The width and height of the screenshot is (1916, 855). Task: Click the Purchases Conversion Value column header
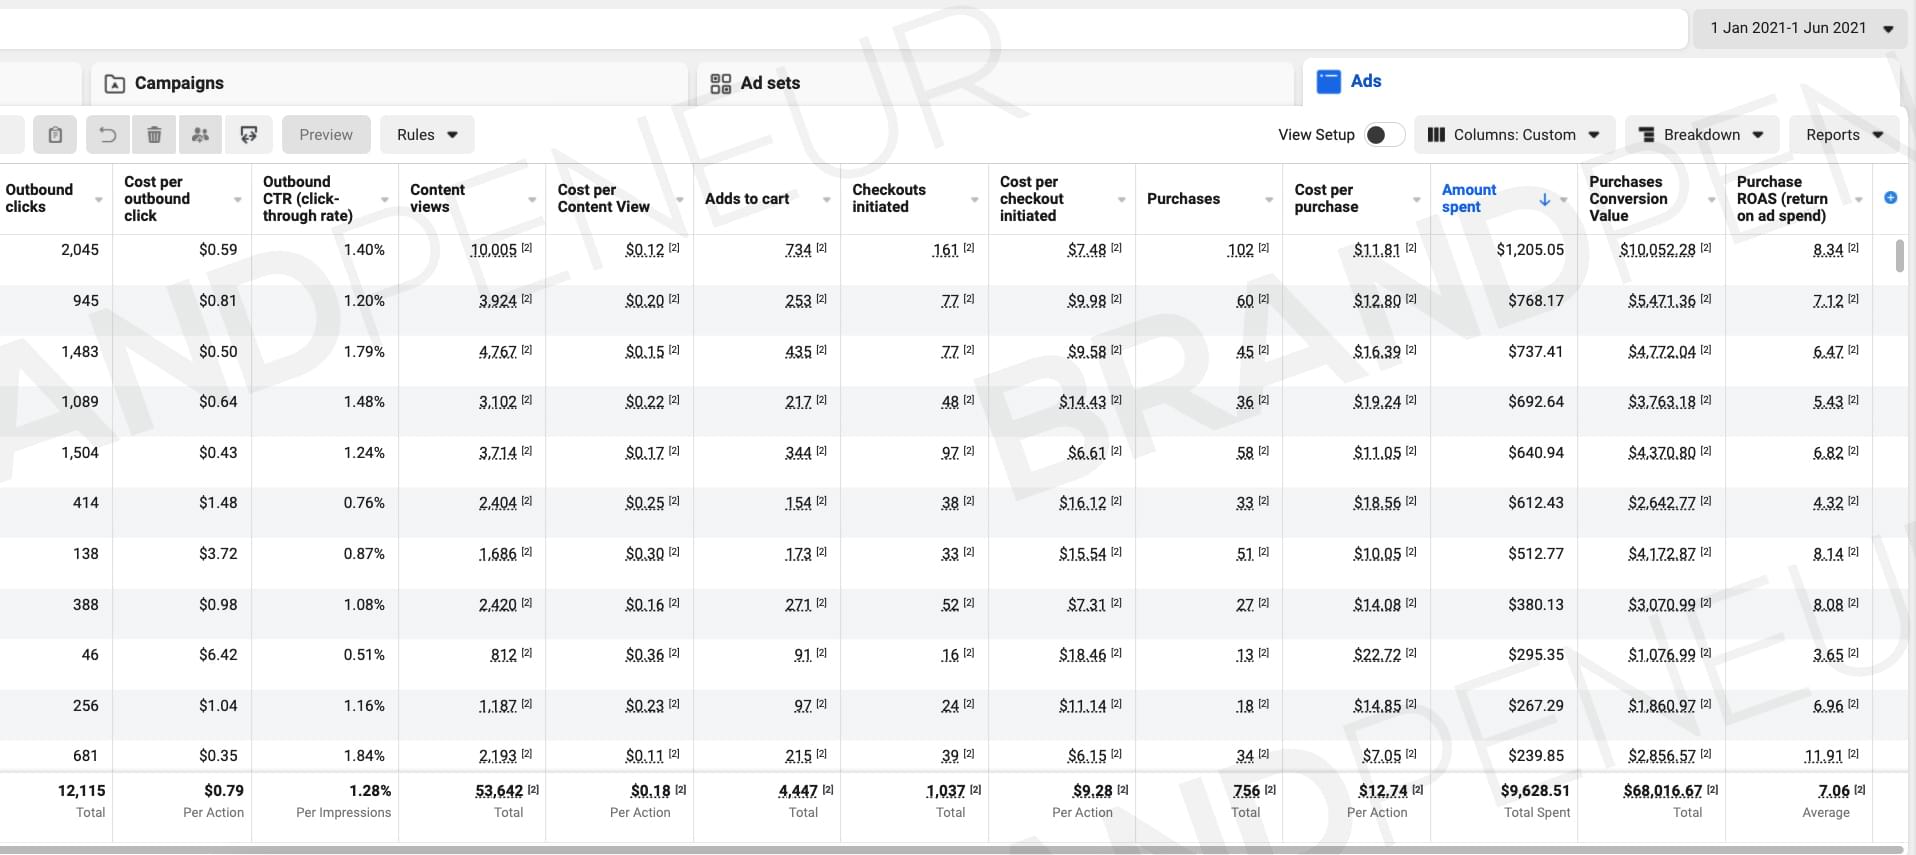[1628, 198]
